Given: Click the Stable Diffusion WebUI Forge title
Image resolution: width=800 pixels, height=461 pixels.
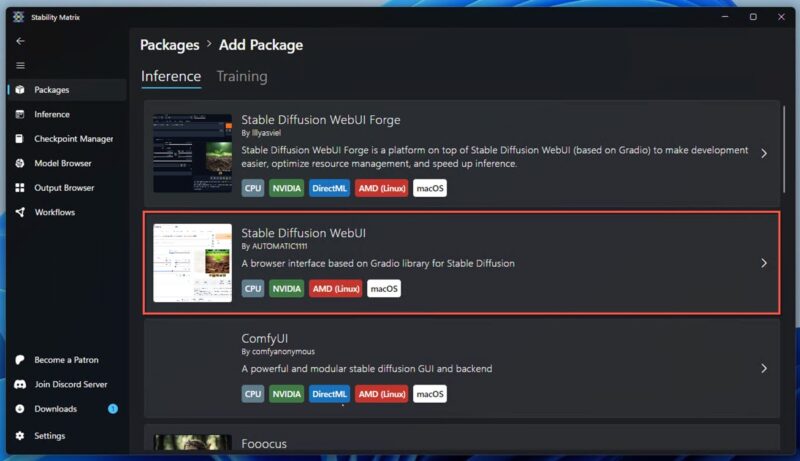Looking at the screenshot, I should pos(320,120).
